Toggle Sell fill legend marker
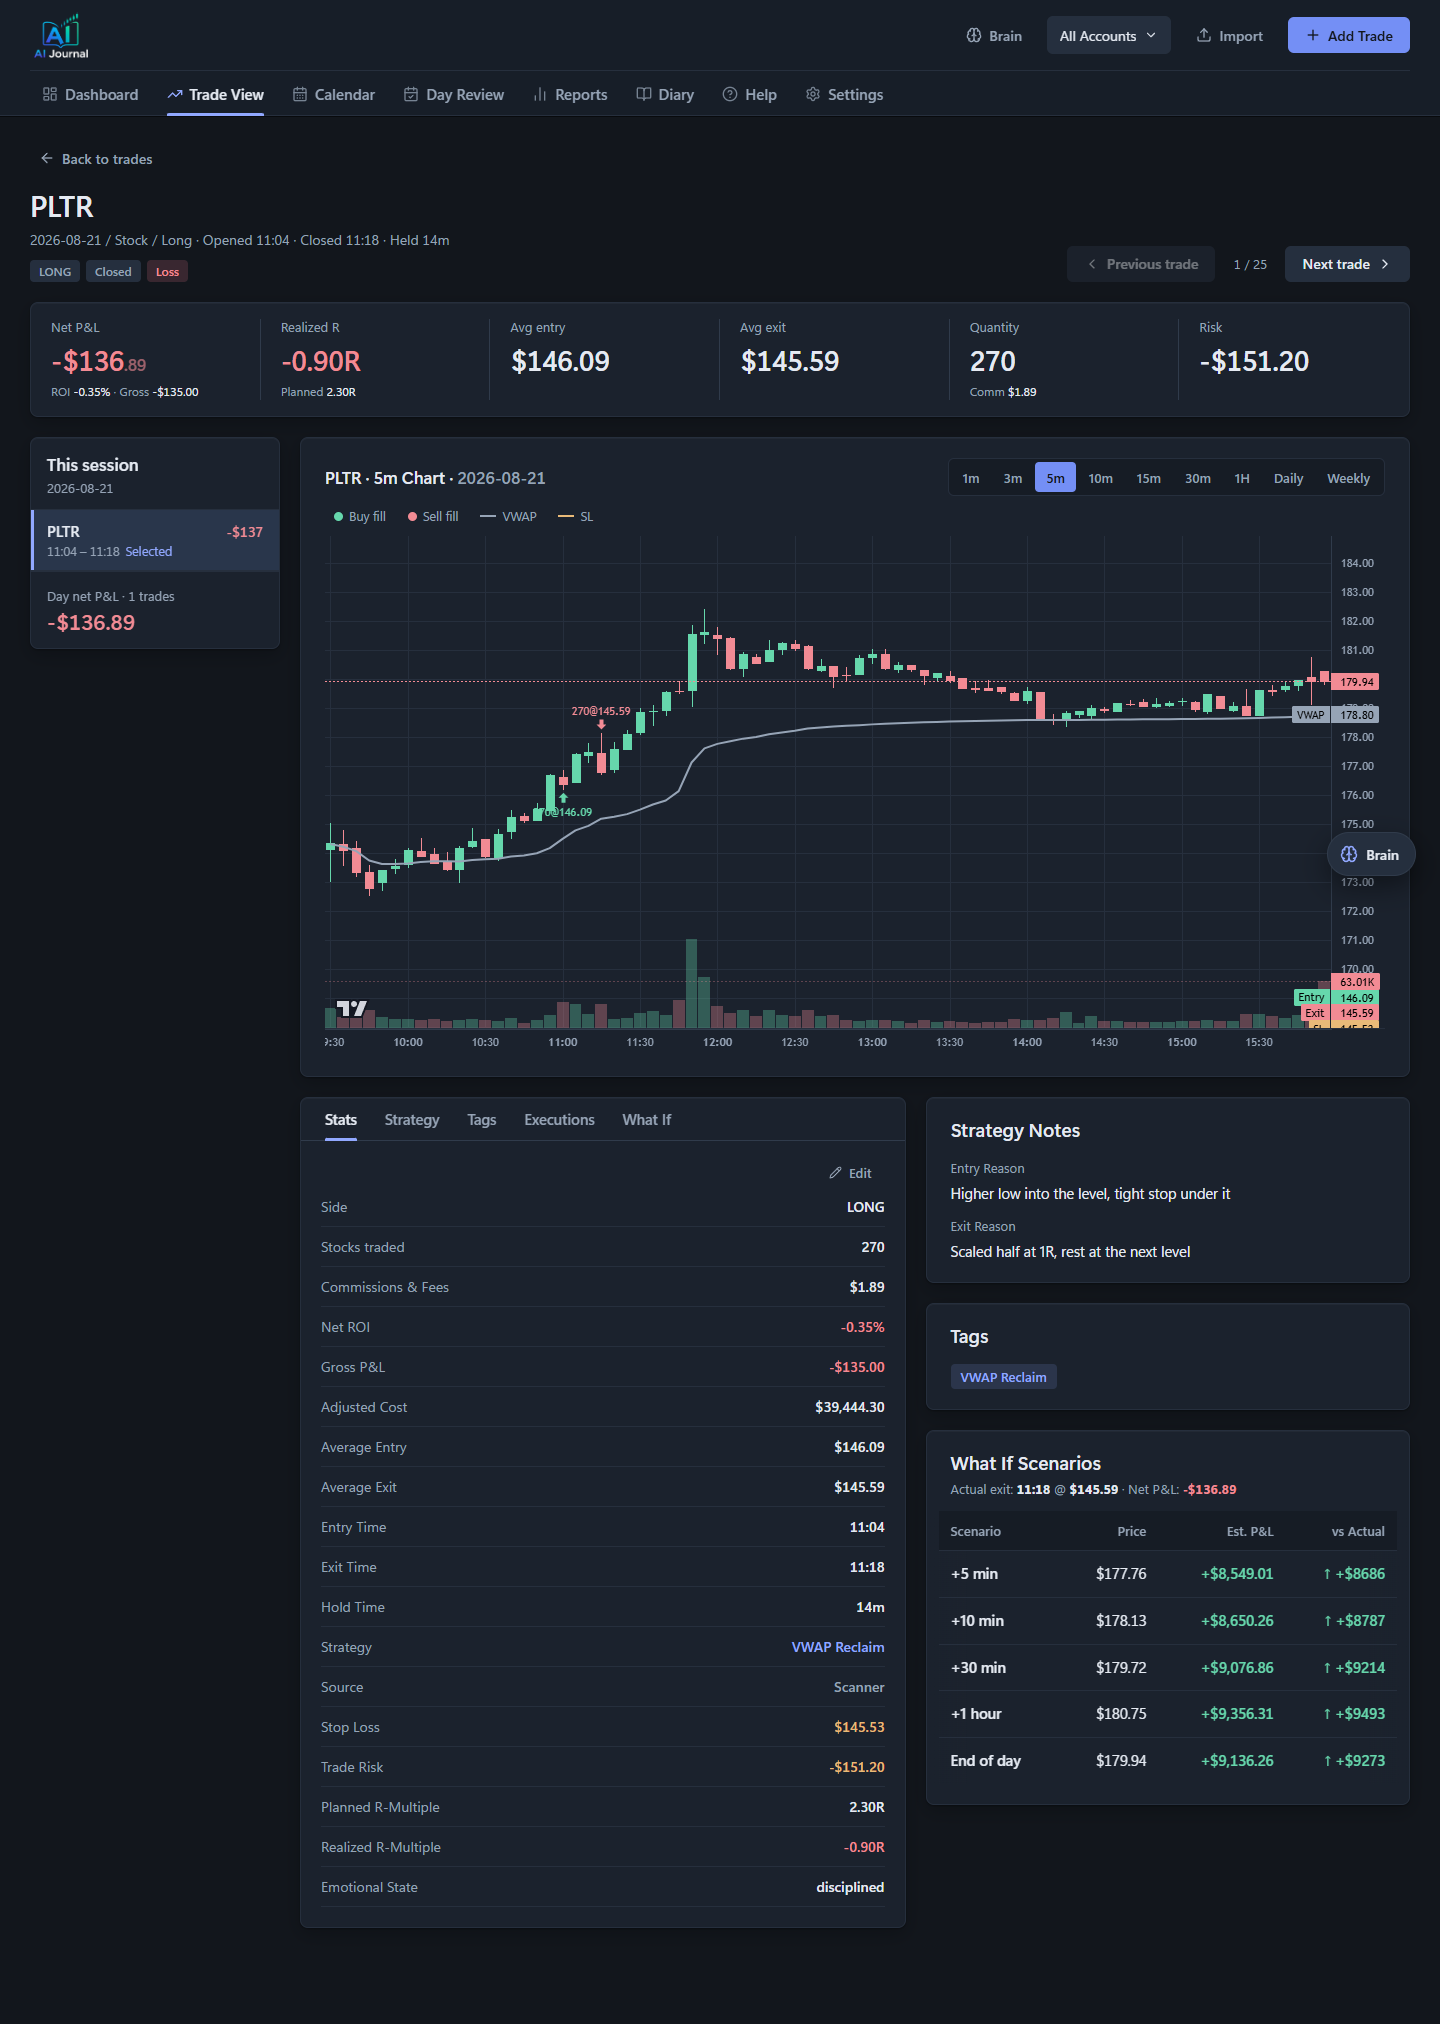 click(433, 517)
